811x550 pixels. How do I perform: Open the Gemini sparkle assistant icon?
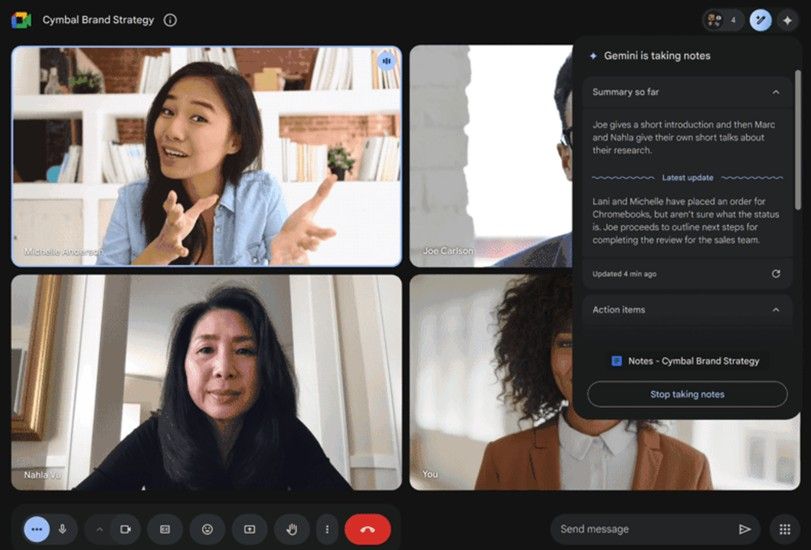tap(787, 20)
